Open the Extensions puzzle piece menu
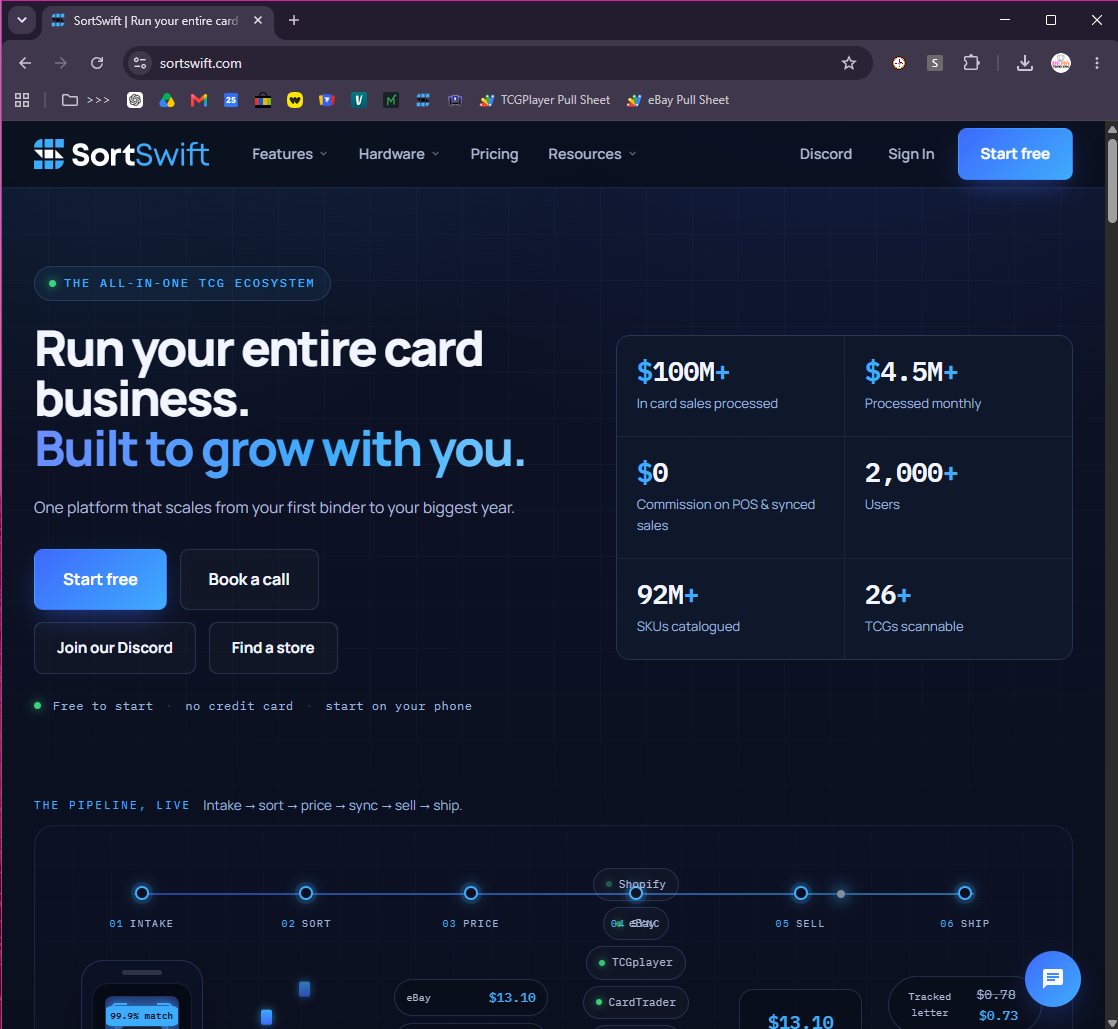 (x=971, y=63)
